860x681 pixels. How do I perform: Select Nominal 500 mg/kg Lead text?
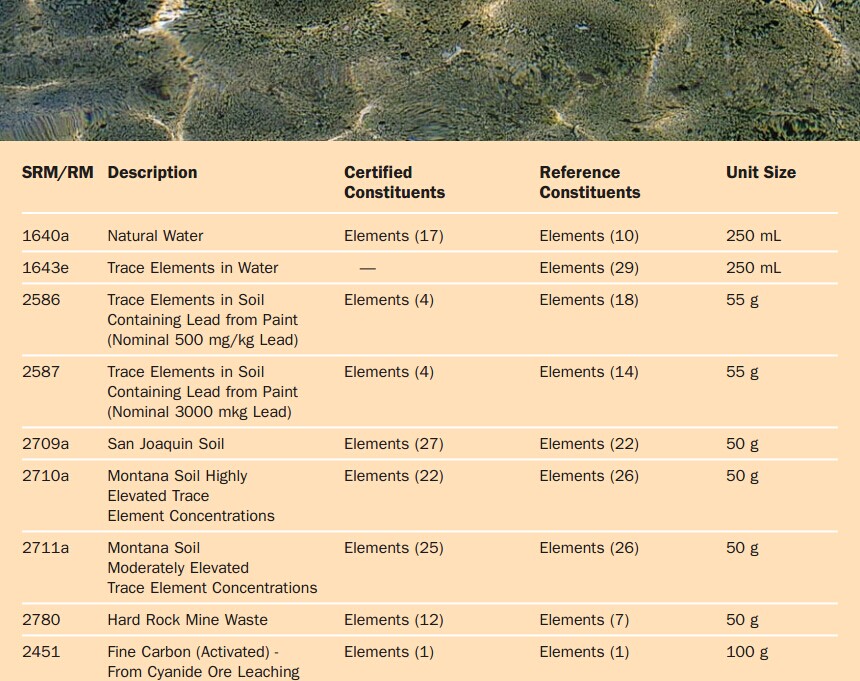click(202, 340)
